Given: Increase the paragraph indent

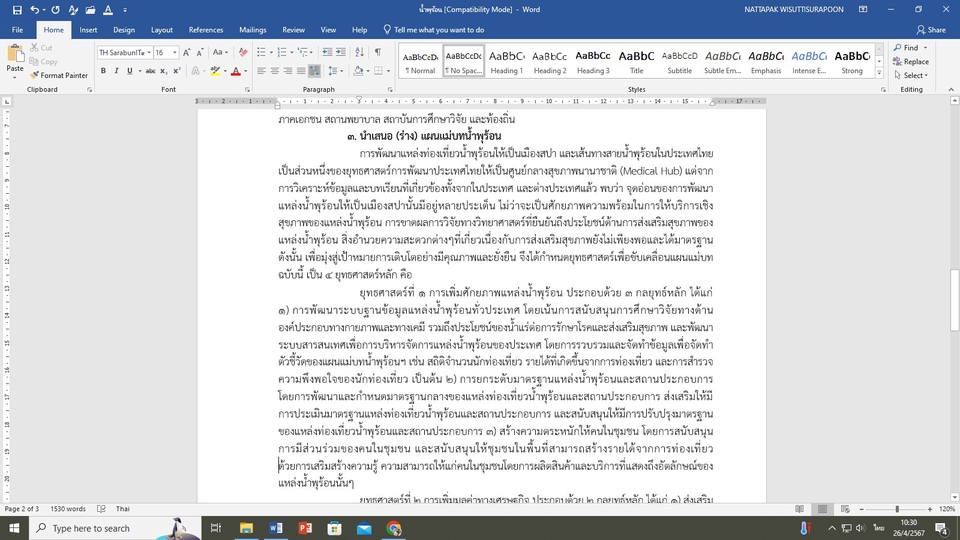Looking at the screenshot, I should [341, 53].
